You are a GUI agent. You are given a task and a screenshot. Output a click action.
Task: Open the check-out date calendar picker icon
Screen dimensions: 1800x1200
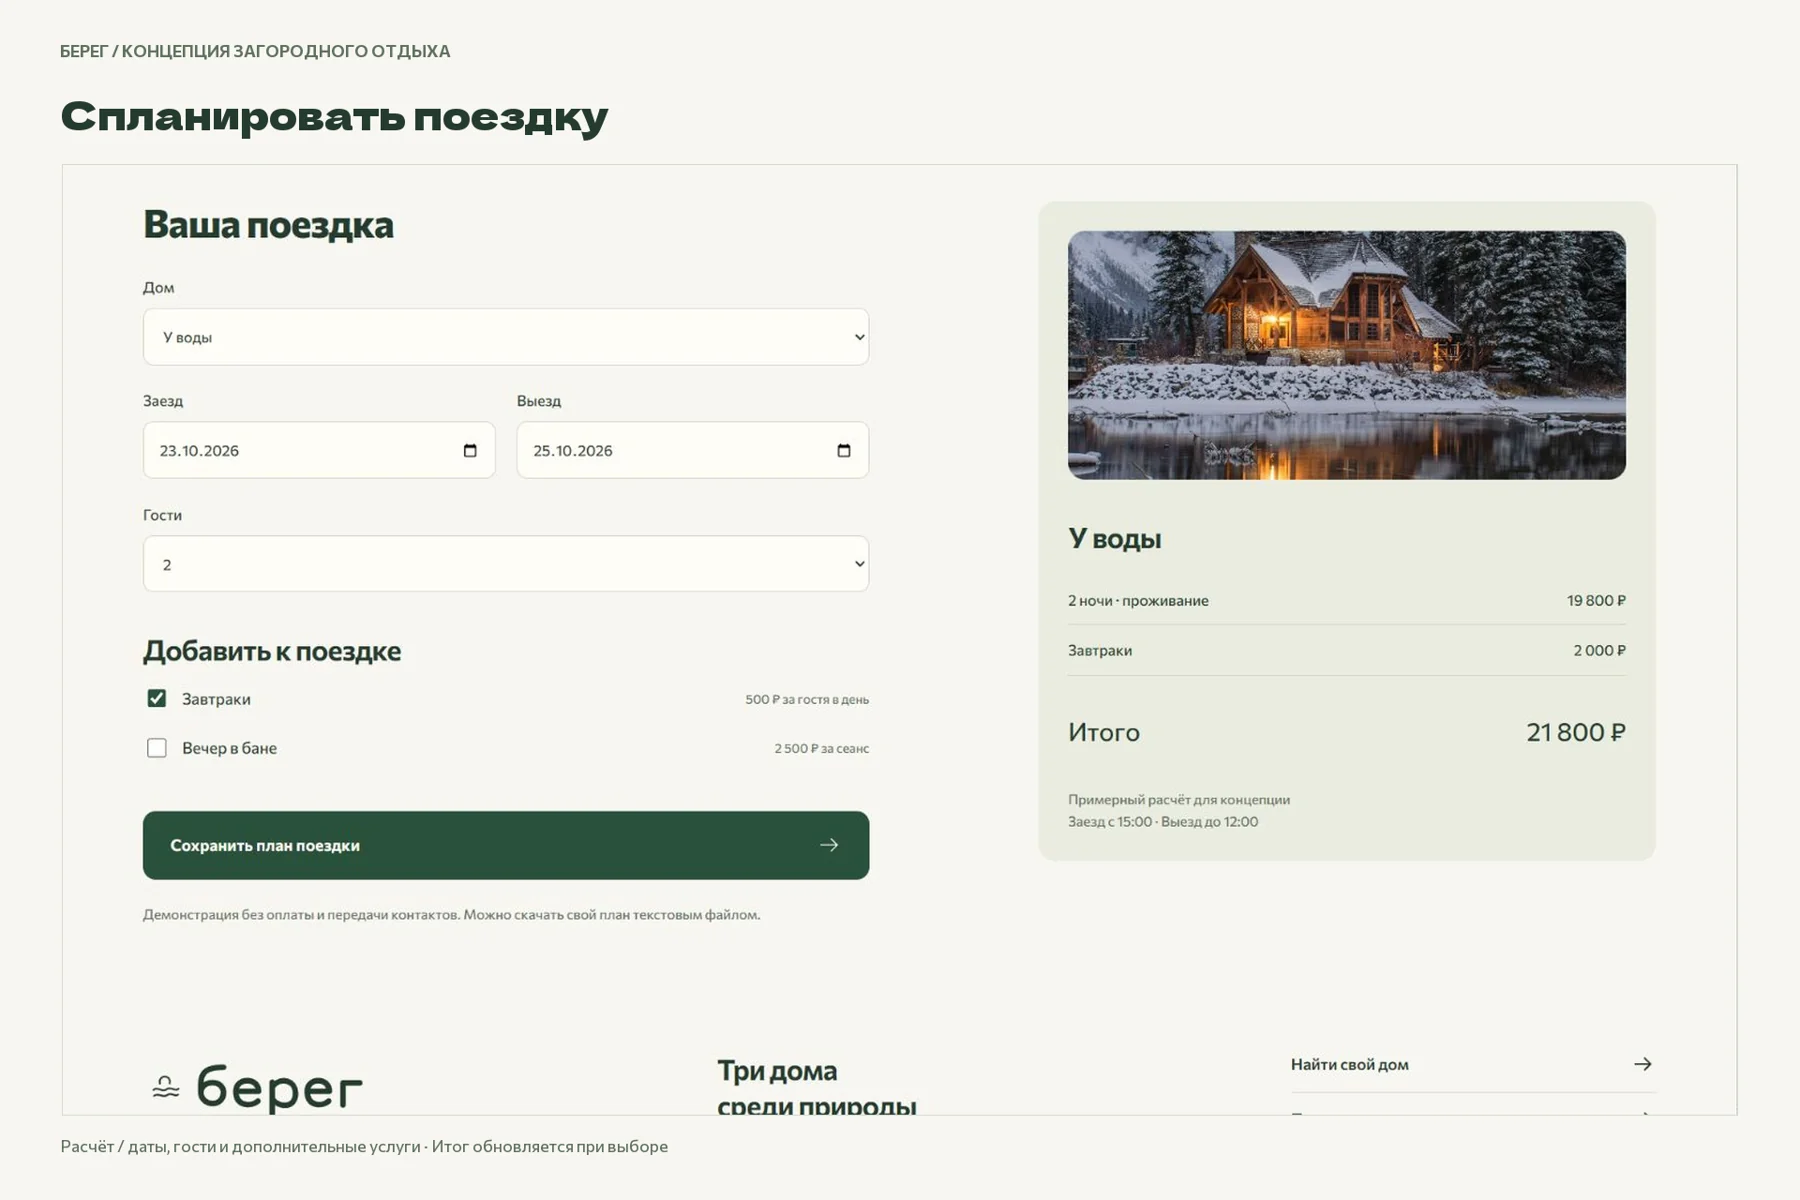tap(844, 451)
